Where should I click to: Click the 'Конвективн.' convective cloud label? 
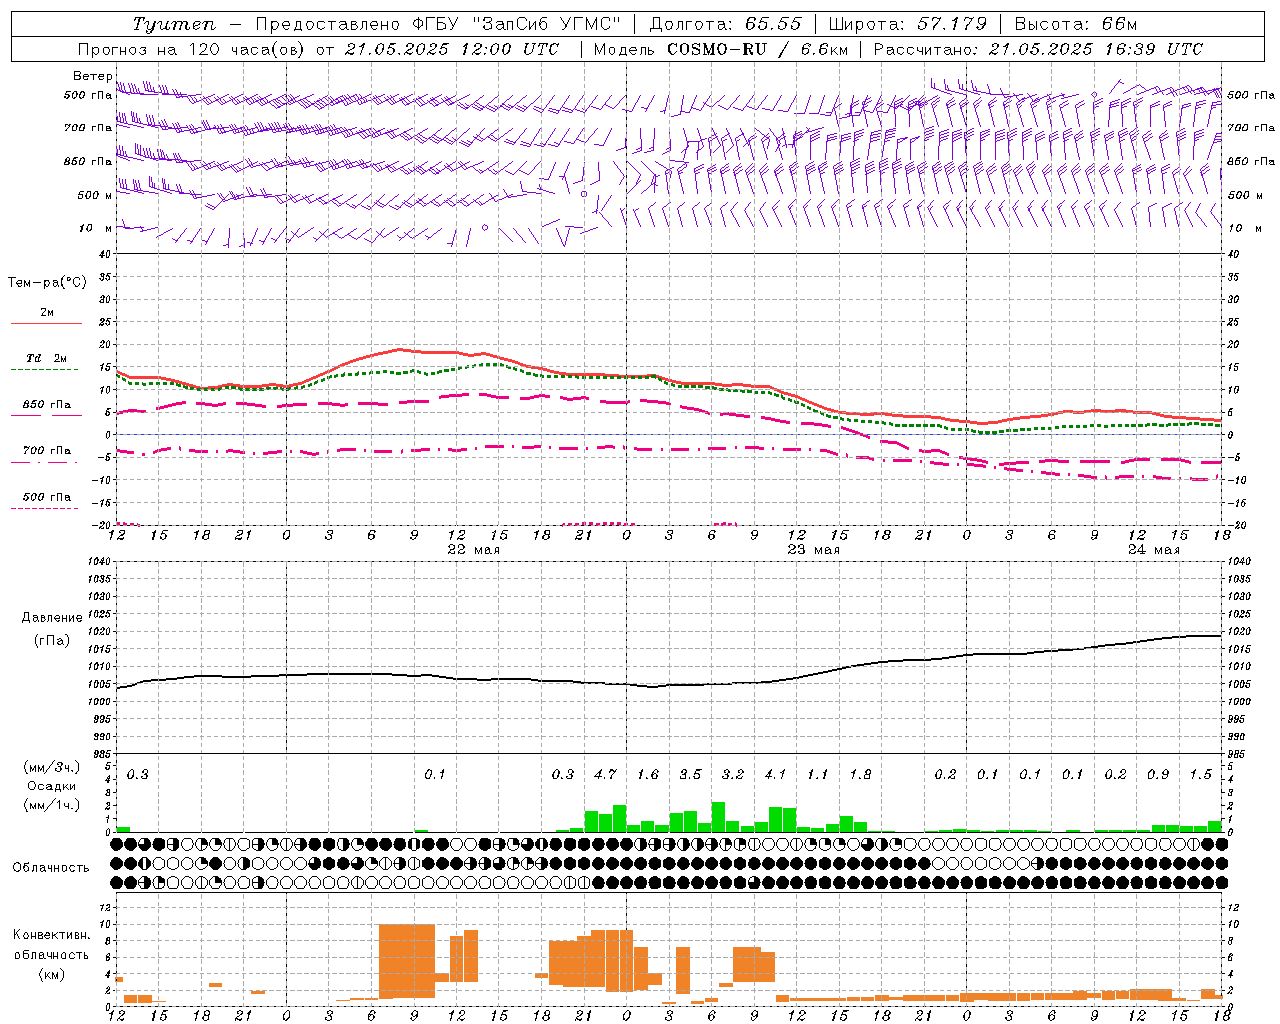pyautogui.click(x=51, y=935)
